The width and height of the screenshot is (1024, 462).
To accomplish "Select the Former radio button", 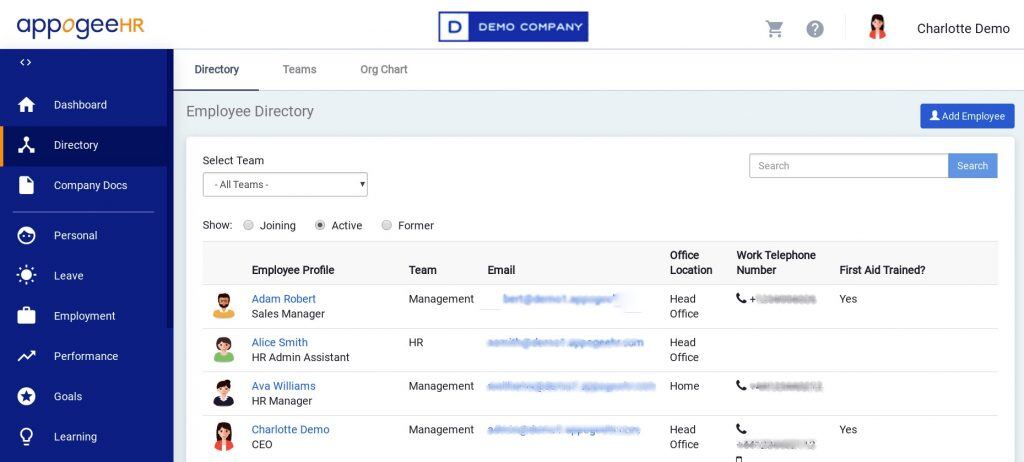I will (387, 226).
